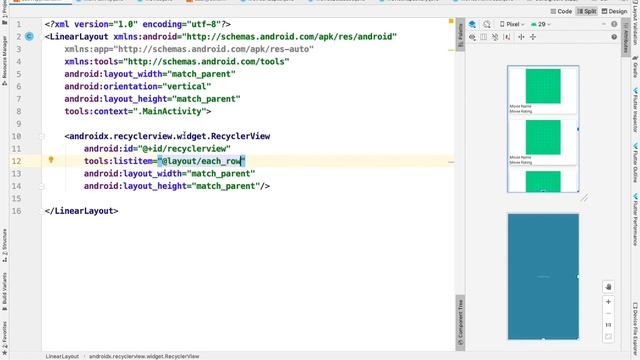The height and width of the screenshot is (360, 640).
Task: Click the "@layout/each_row" value on line 12
Action: (x=202, y=161)
